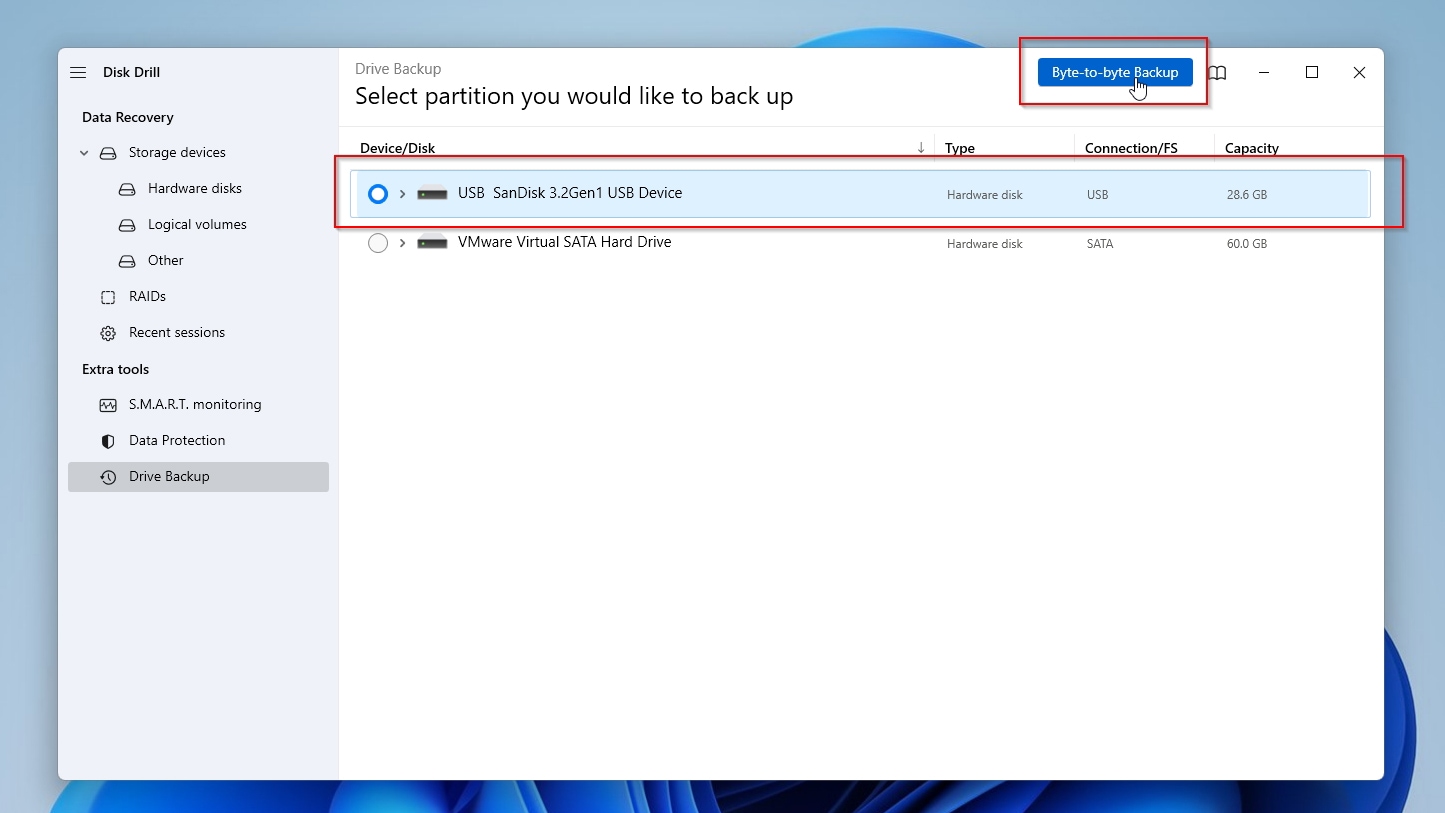Click the 'VMware Virtual SATA Hard Drive' name

(x=565, y=241)
